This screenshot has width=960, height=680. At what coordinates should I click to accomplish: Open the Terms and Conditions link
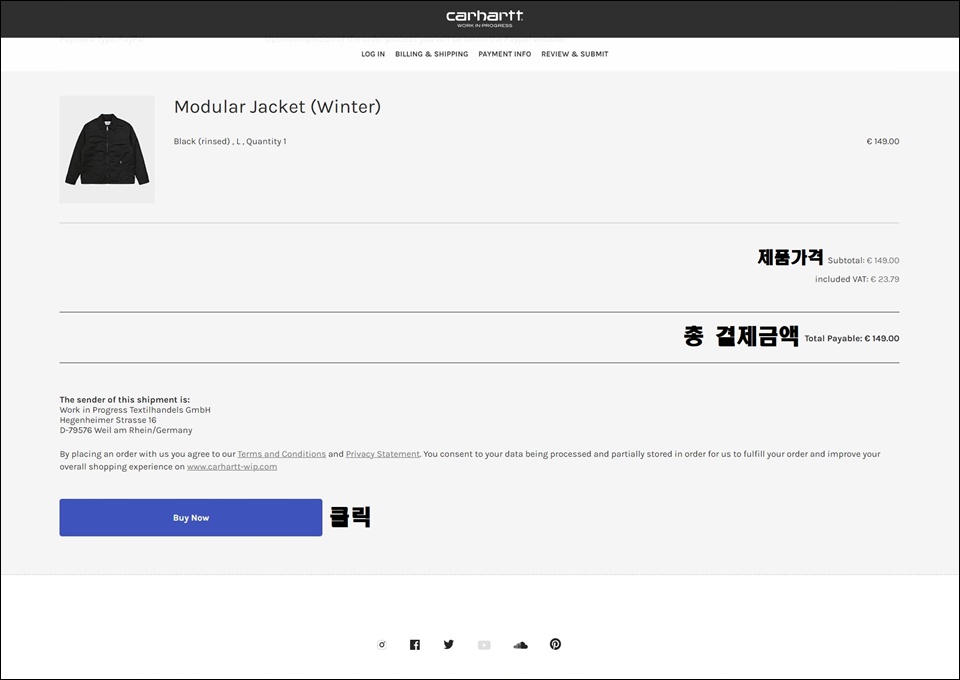(282, 454)
